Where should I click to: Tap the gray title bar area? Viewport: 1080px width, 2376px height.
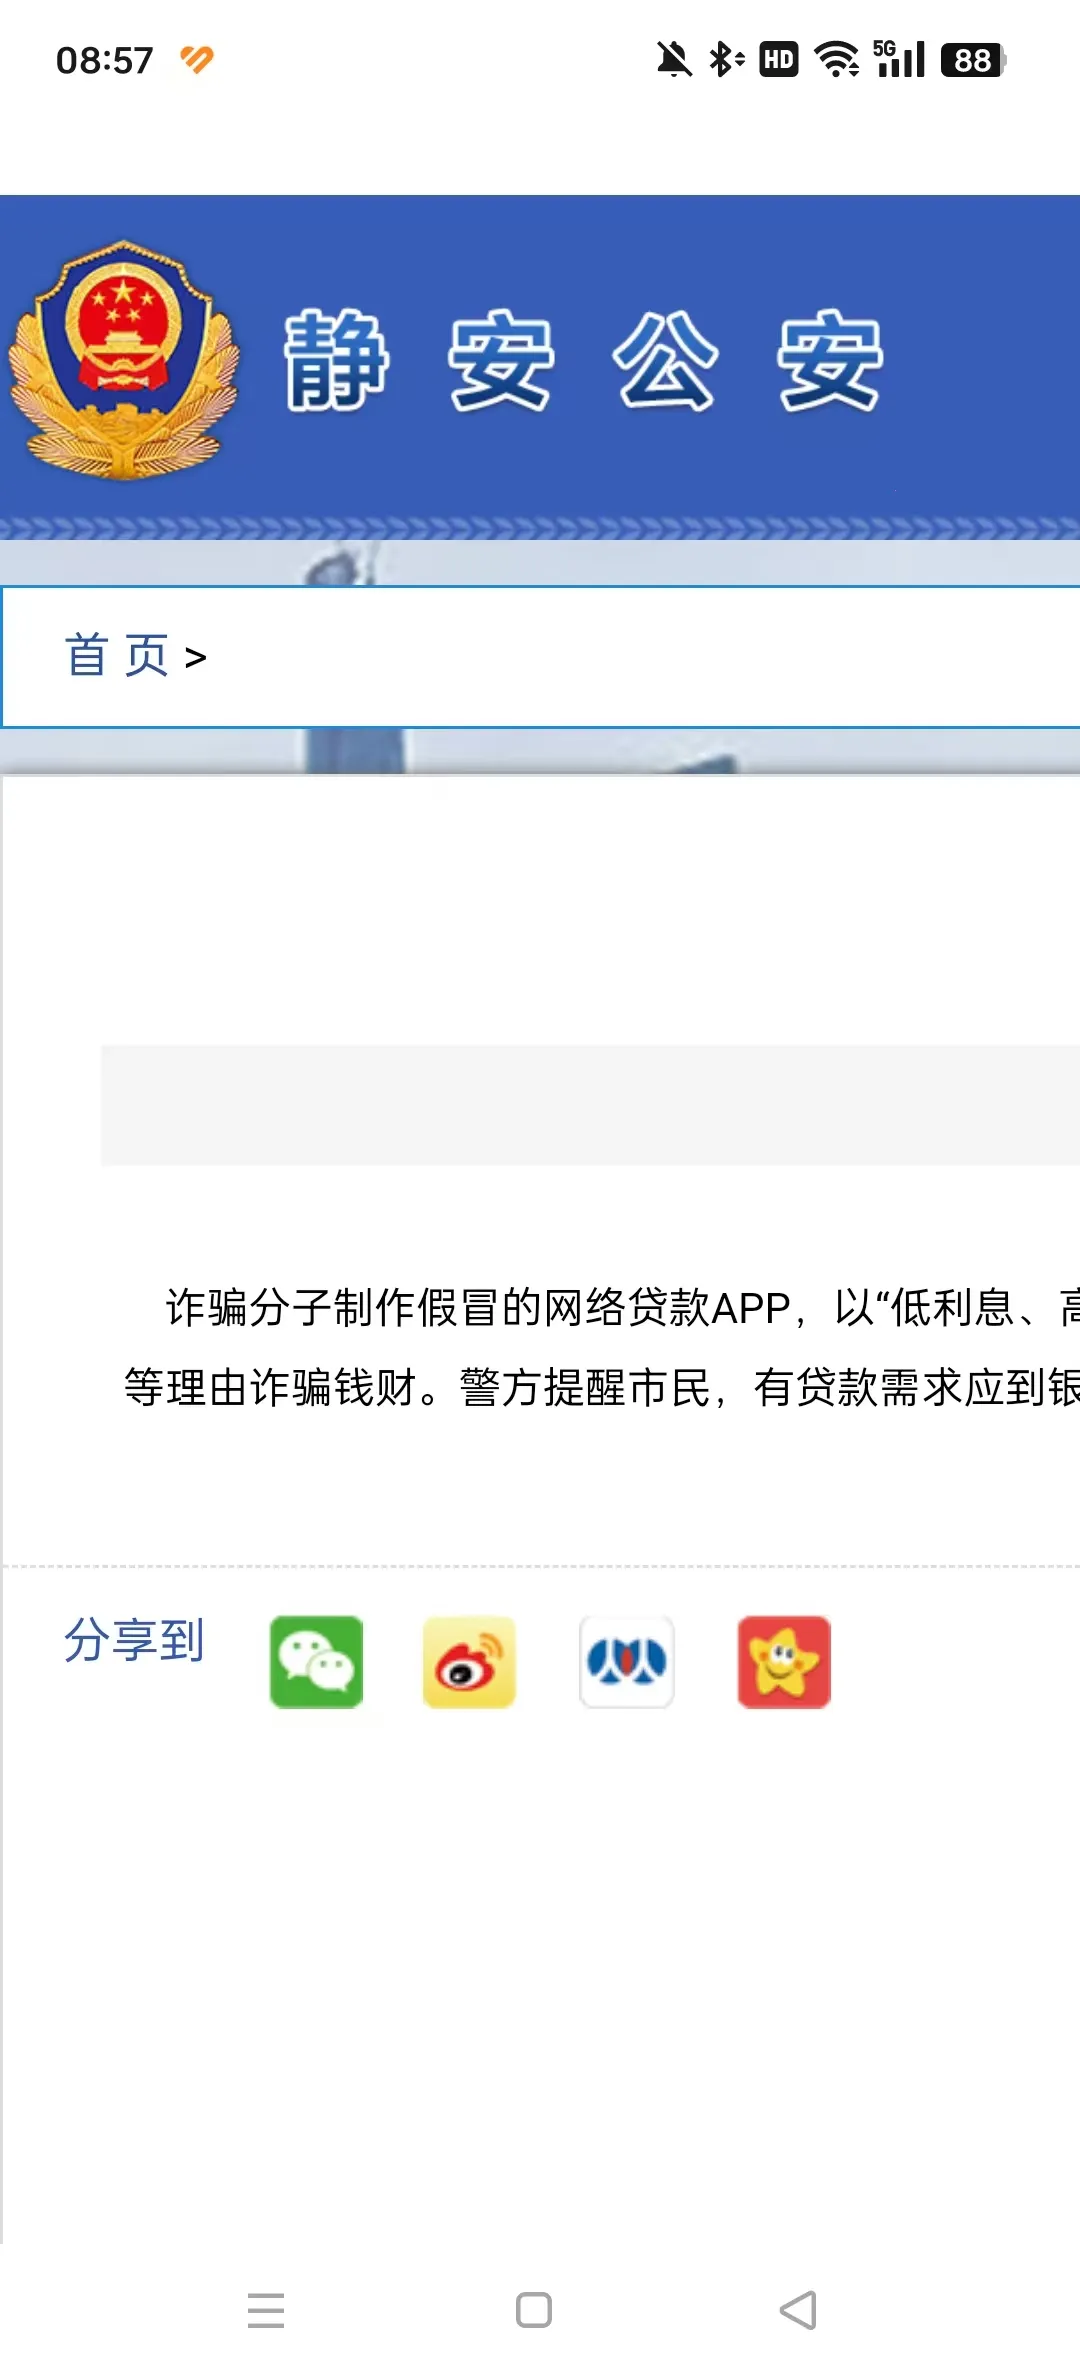[x=590, y=1105]
